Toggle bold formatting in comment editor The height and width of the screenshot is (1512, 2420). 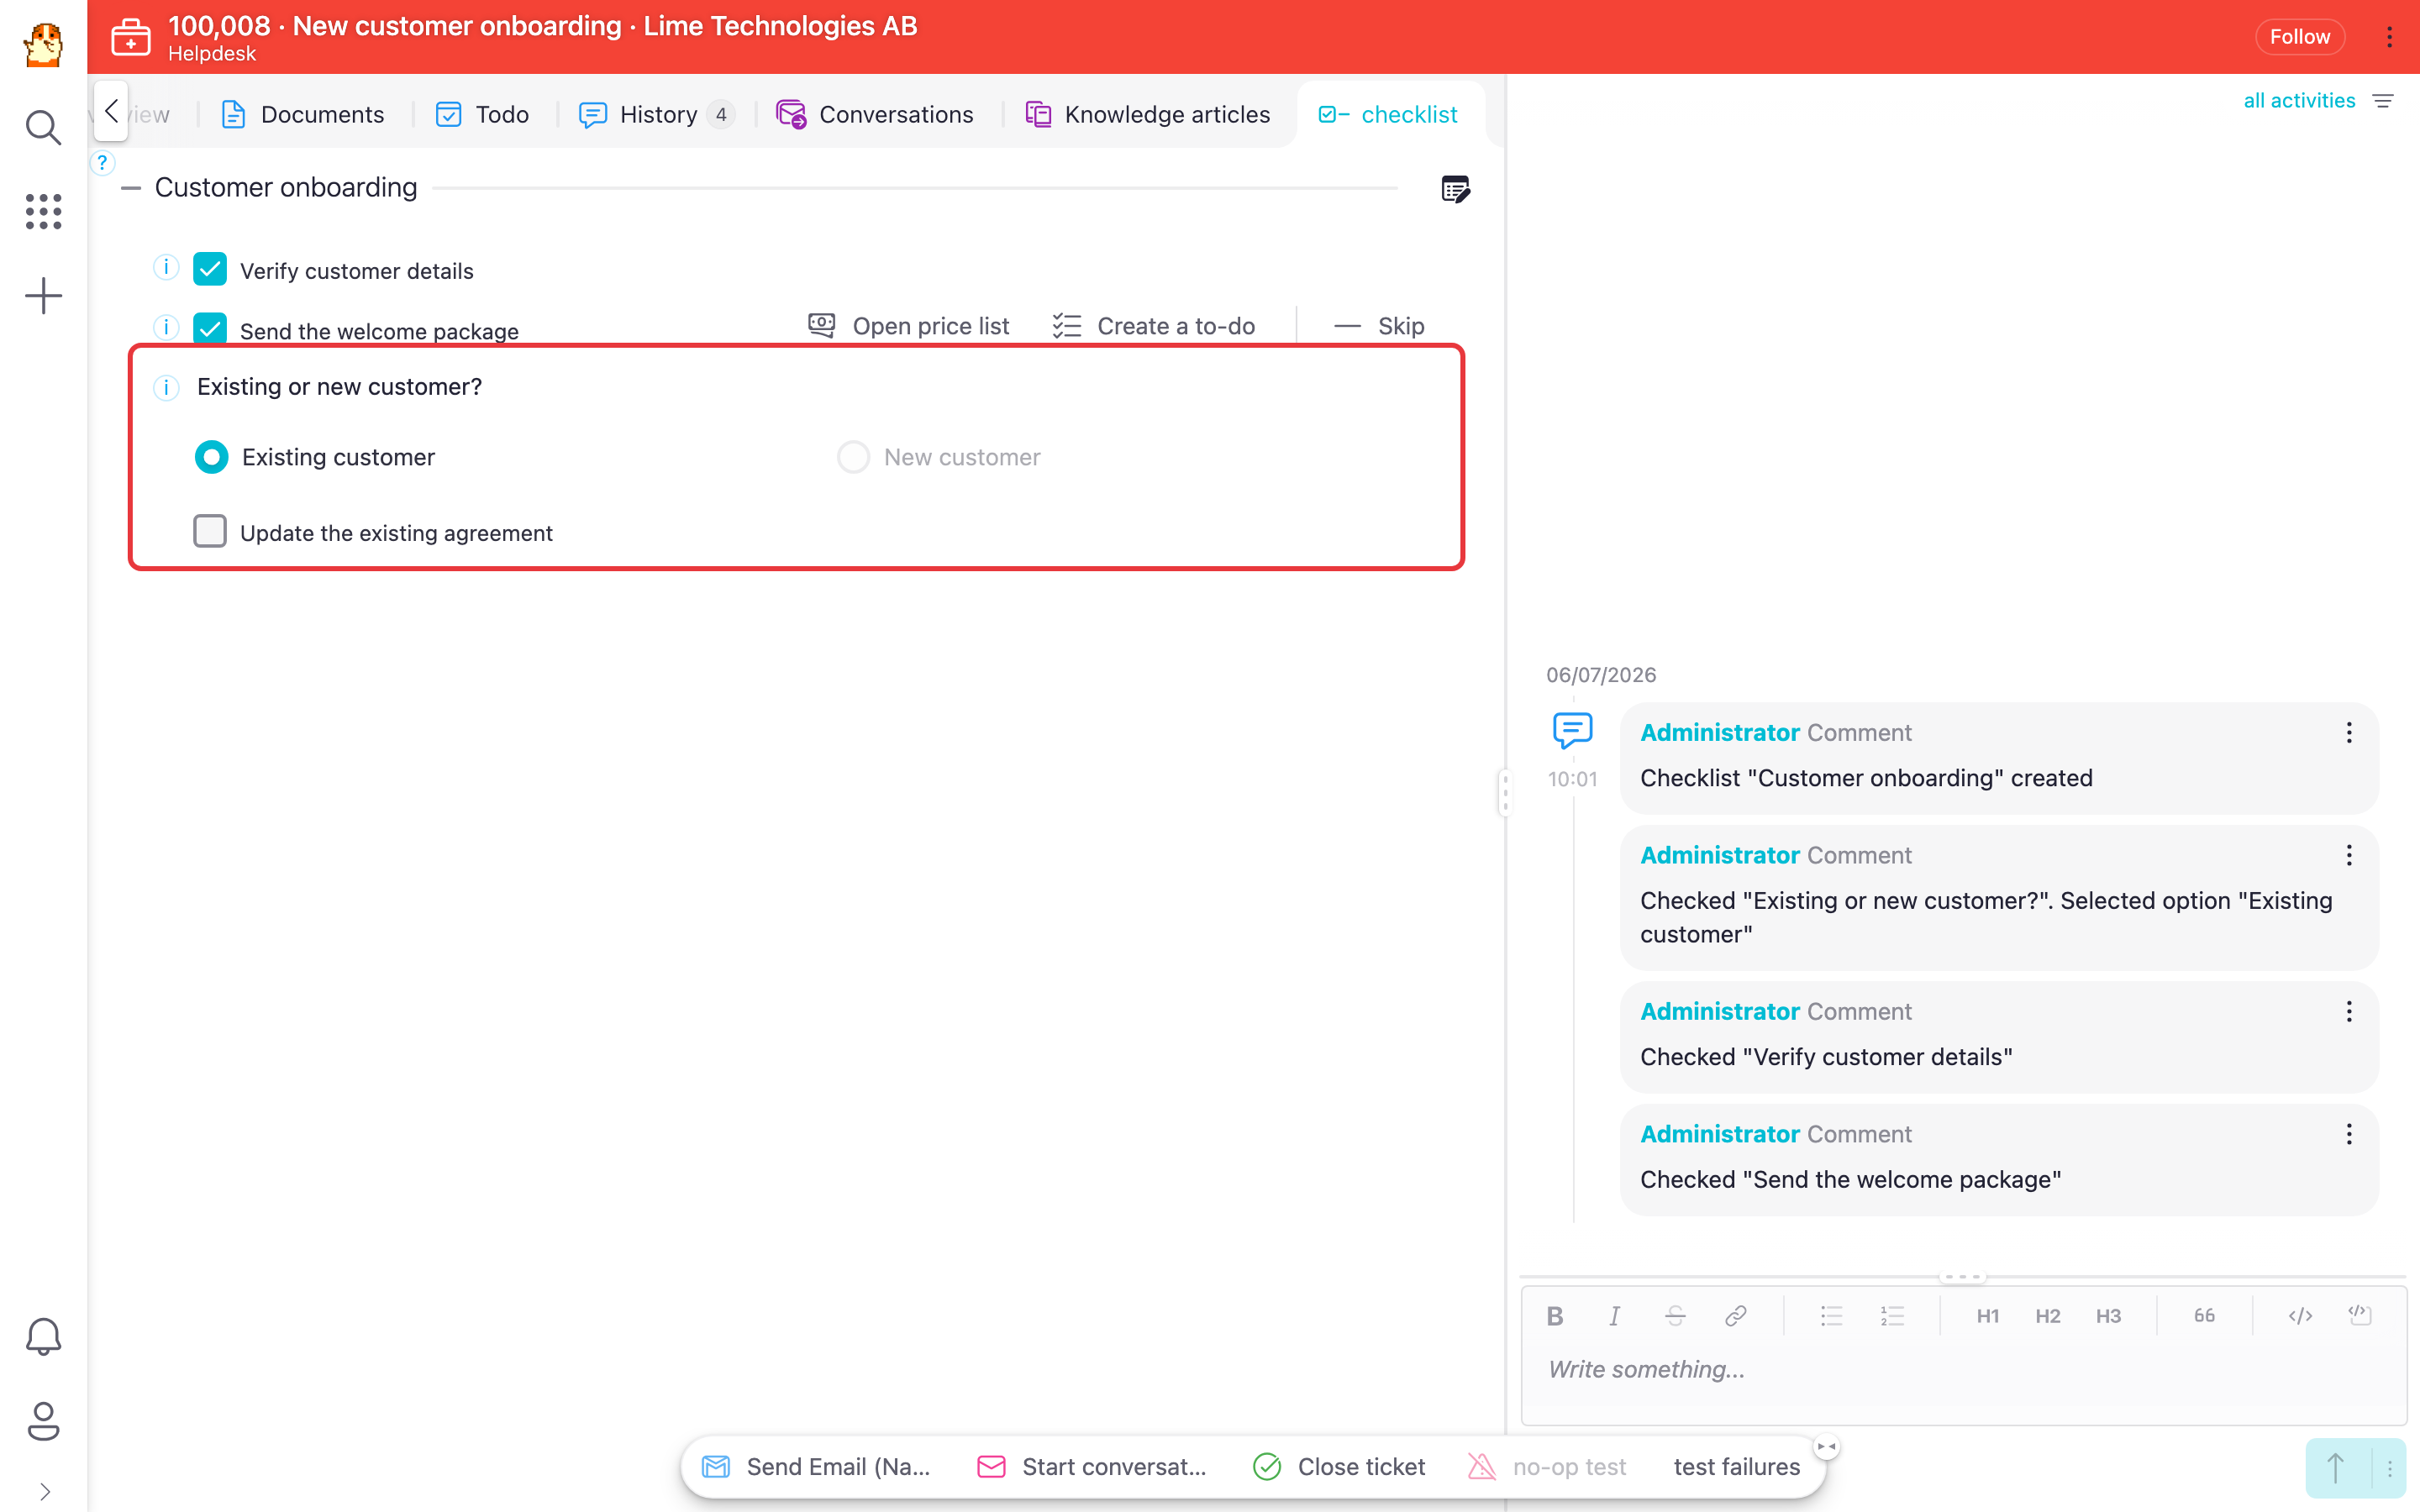1554,1316
